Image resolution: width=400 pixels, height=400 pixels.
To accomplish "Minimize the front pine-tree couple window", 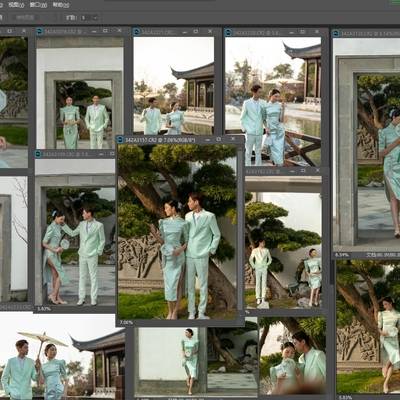I will 207,139.
